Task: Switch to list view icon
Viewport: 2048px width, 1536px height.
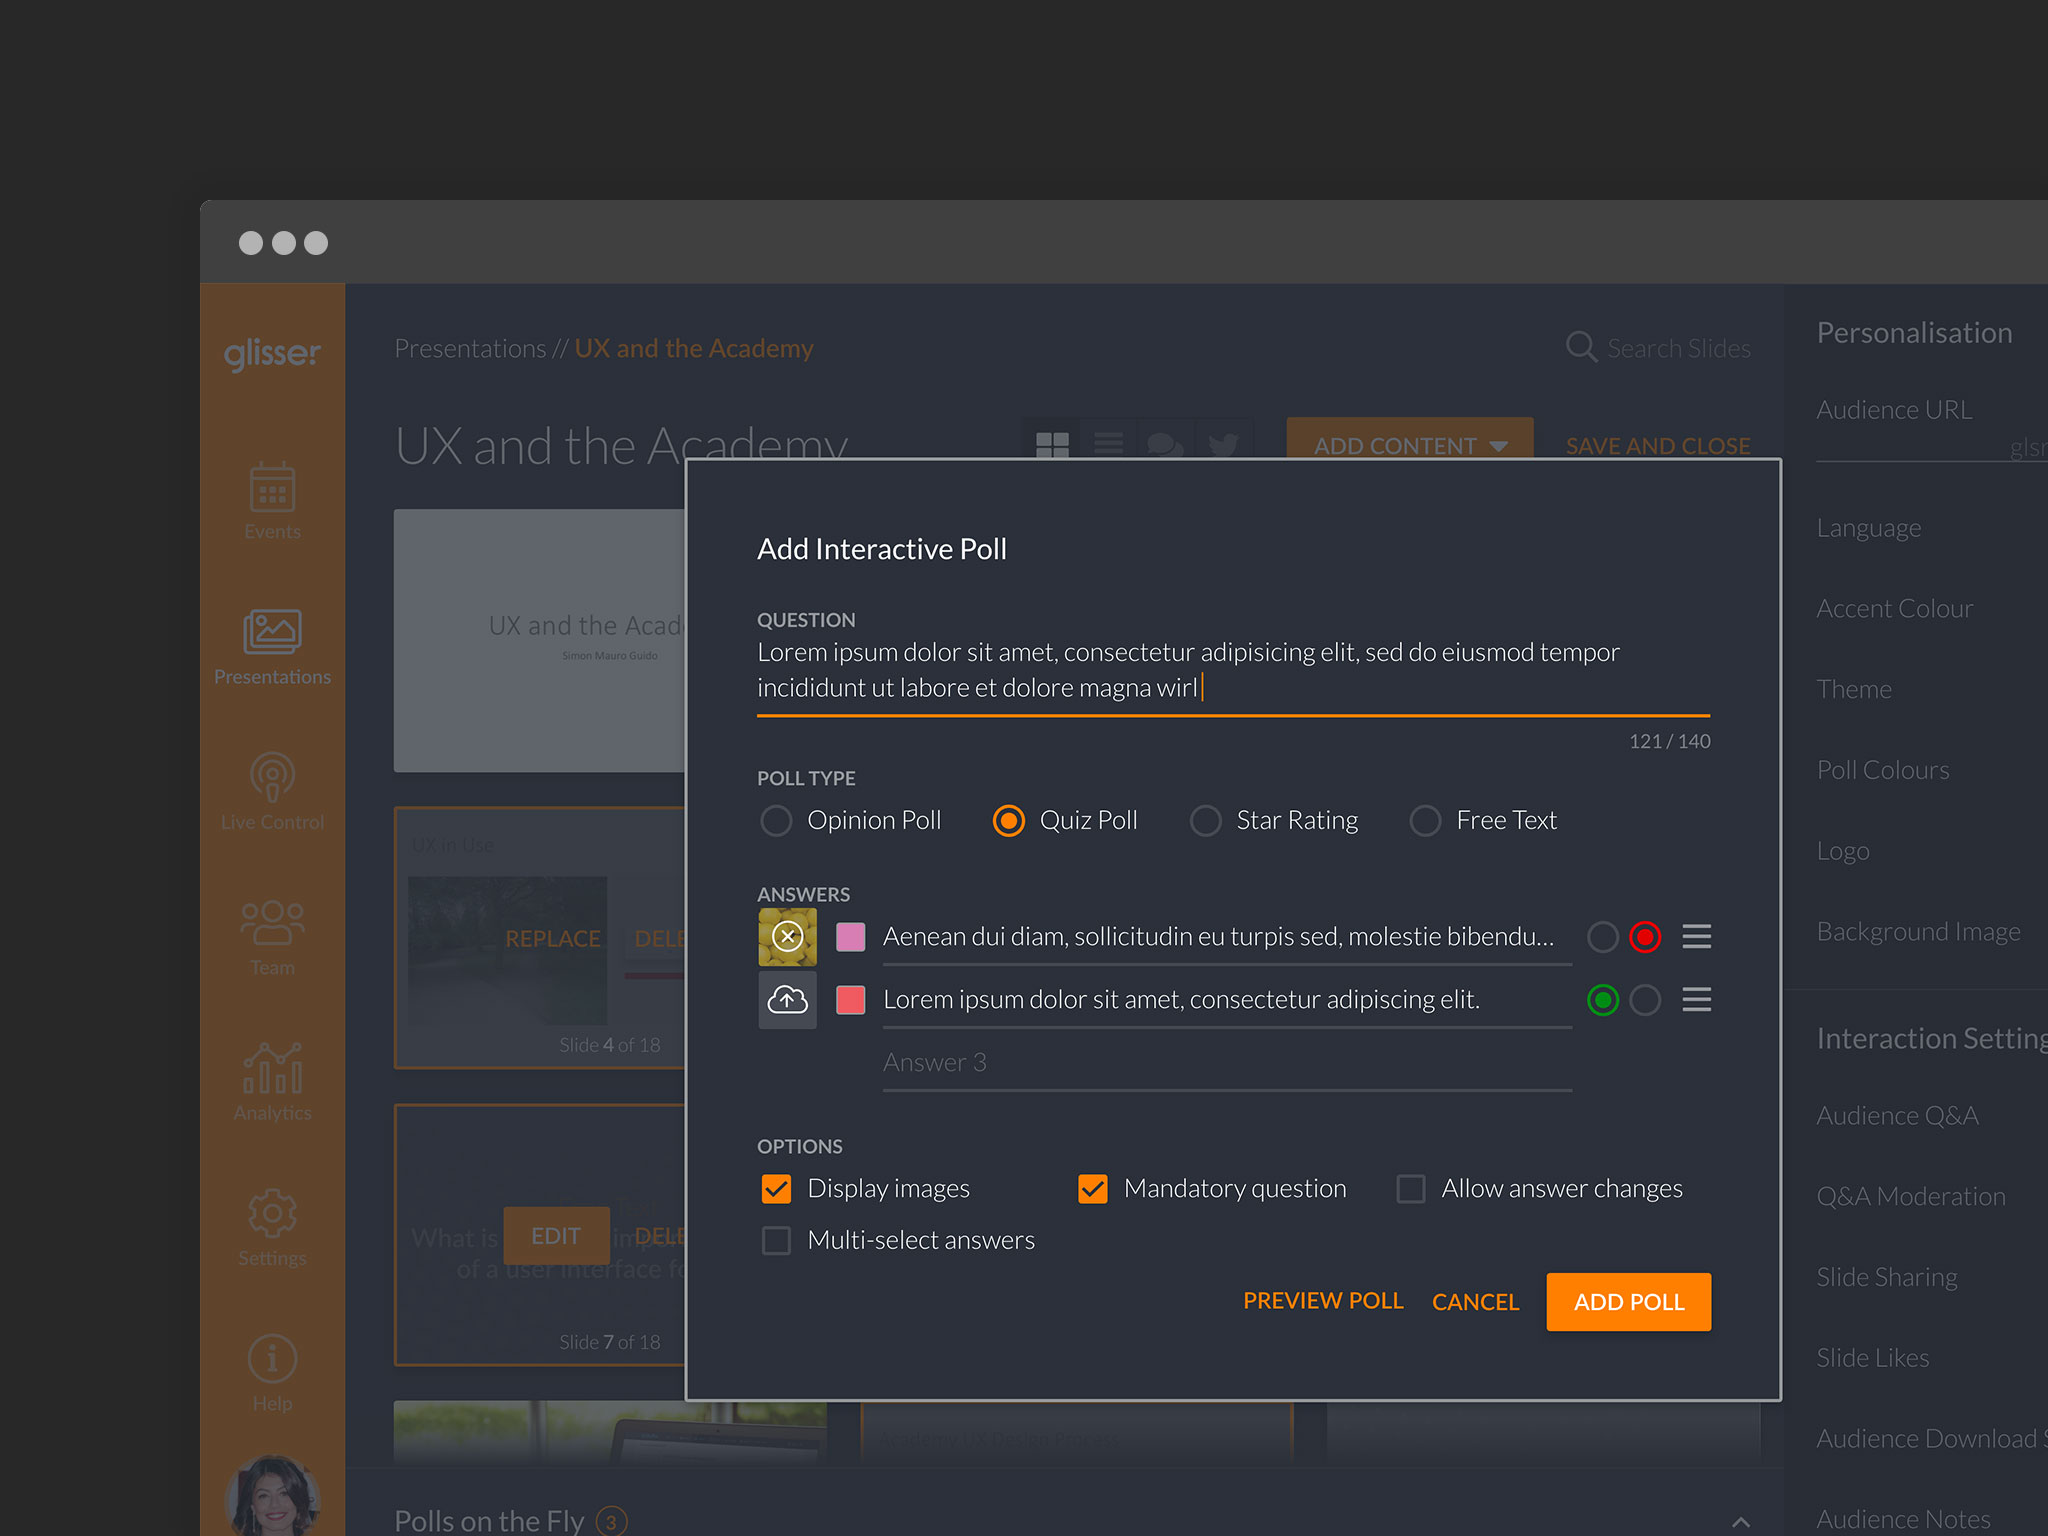Action: coord(1108,443)
